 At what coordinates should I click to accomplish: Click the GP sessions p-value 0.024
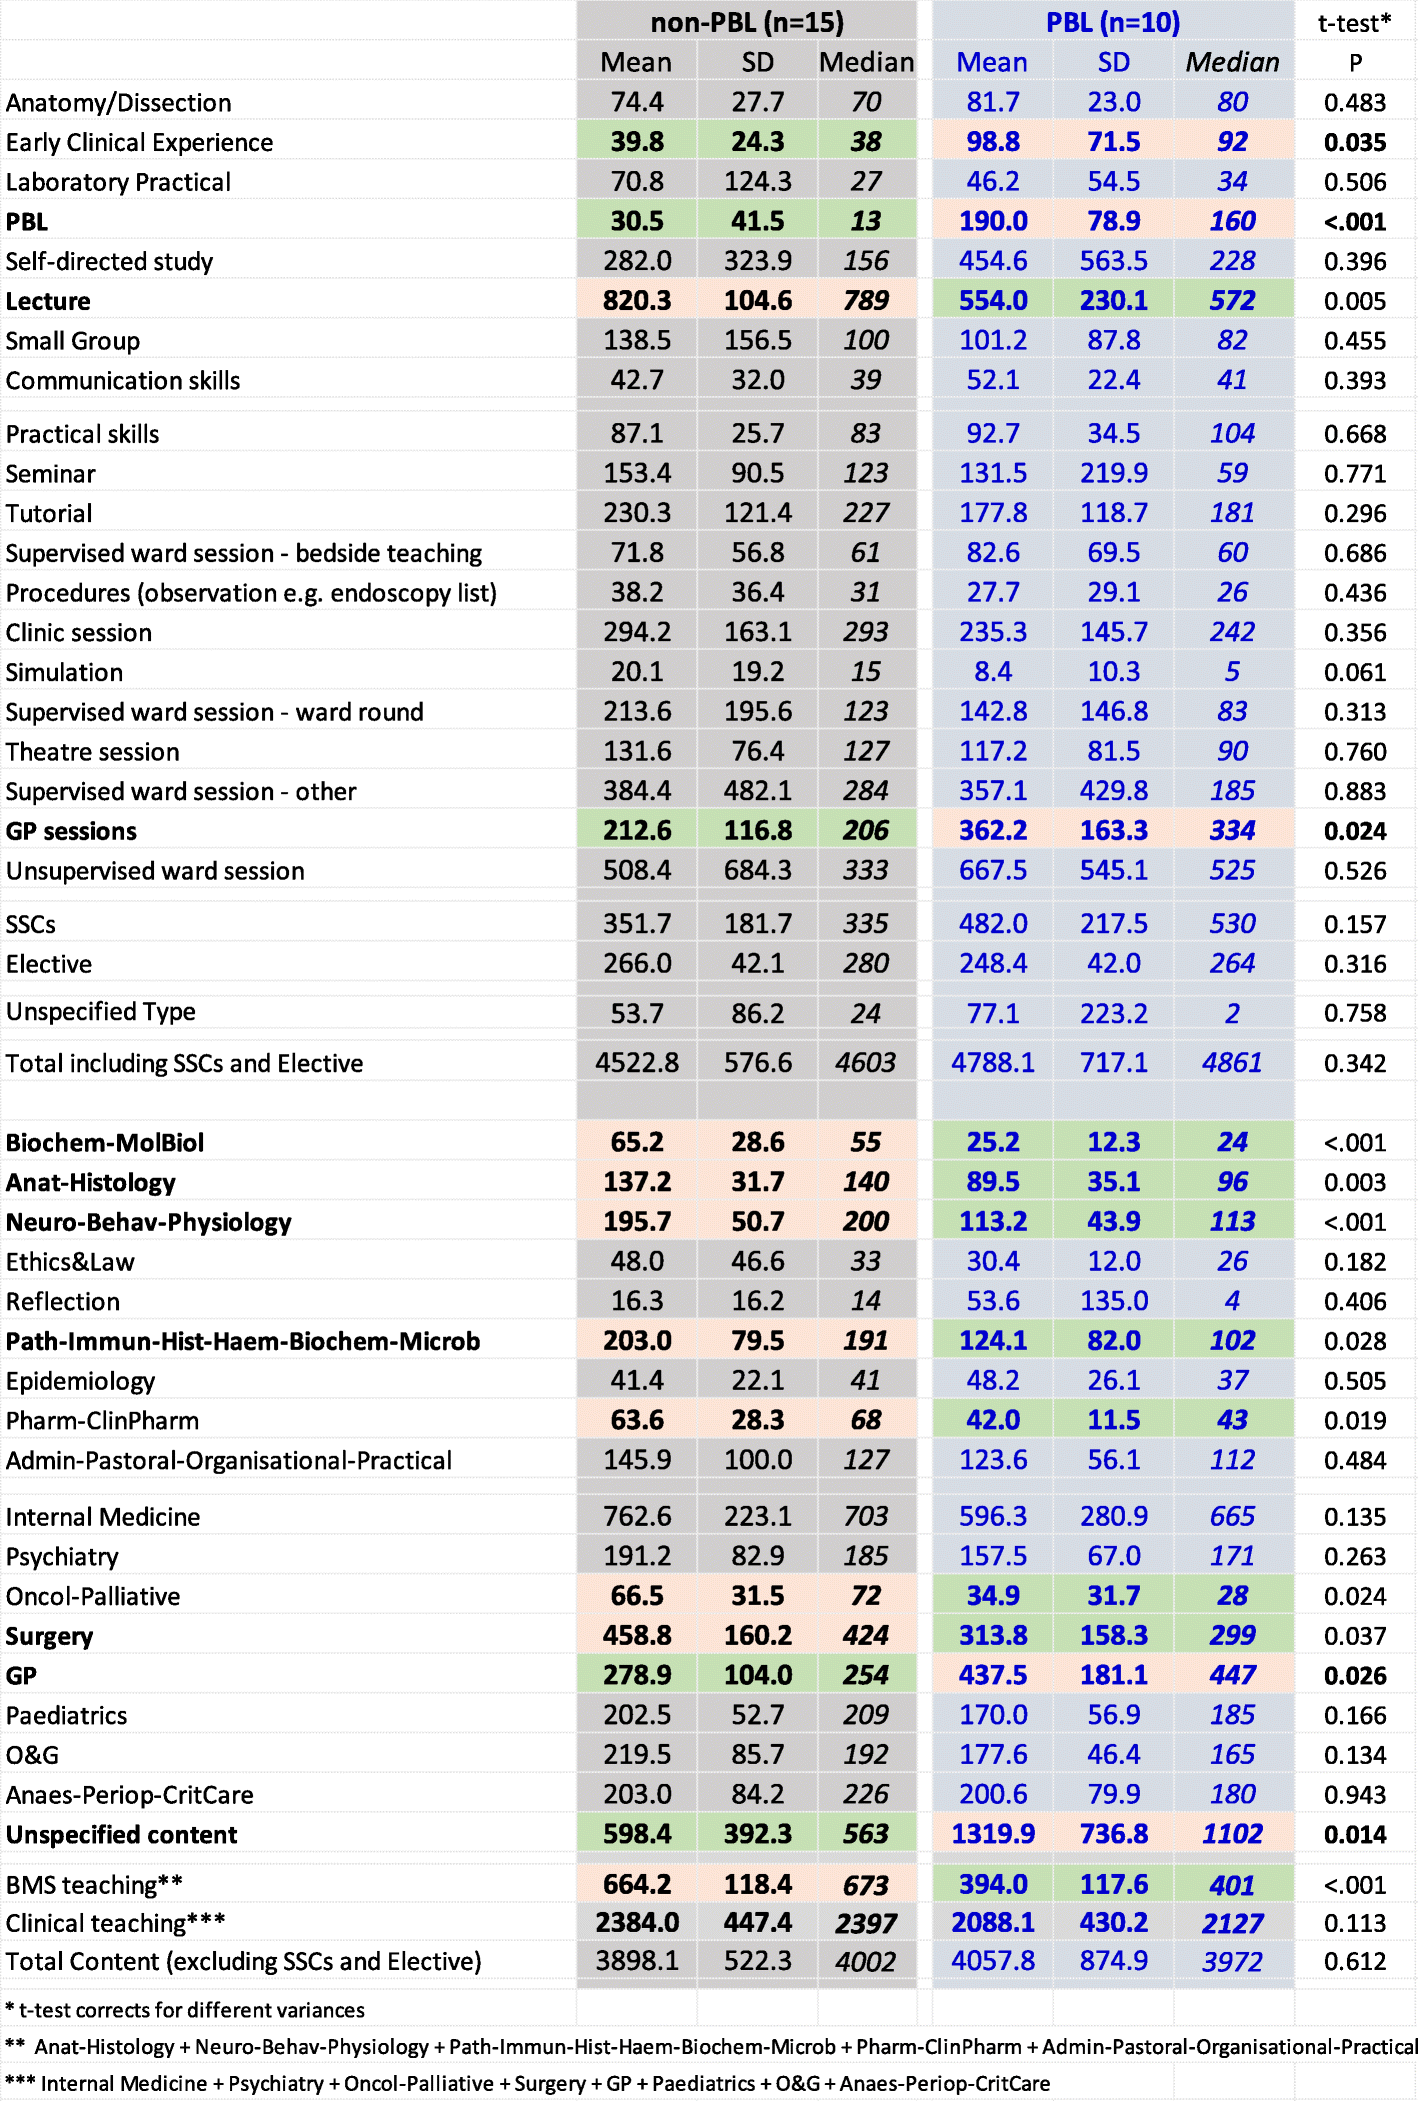pos(1355,832)
